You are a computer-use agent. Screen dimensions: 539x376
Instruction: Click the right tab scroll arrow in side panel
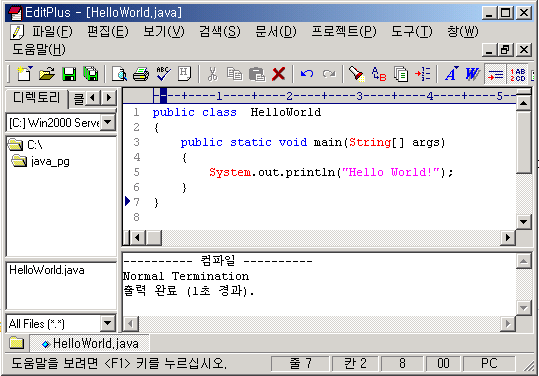109,98
